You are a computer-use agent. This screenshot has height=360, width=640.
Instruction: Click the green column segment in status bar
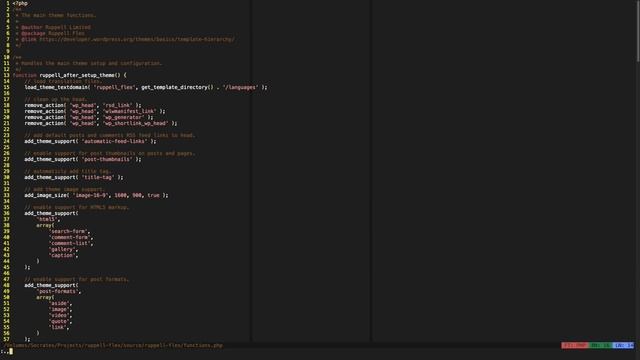click(600, 345)
